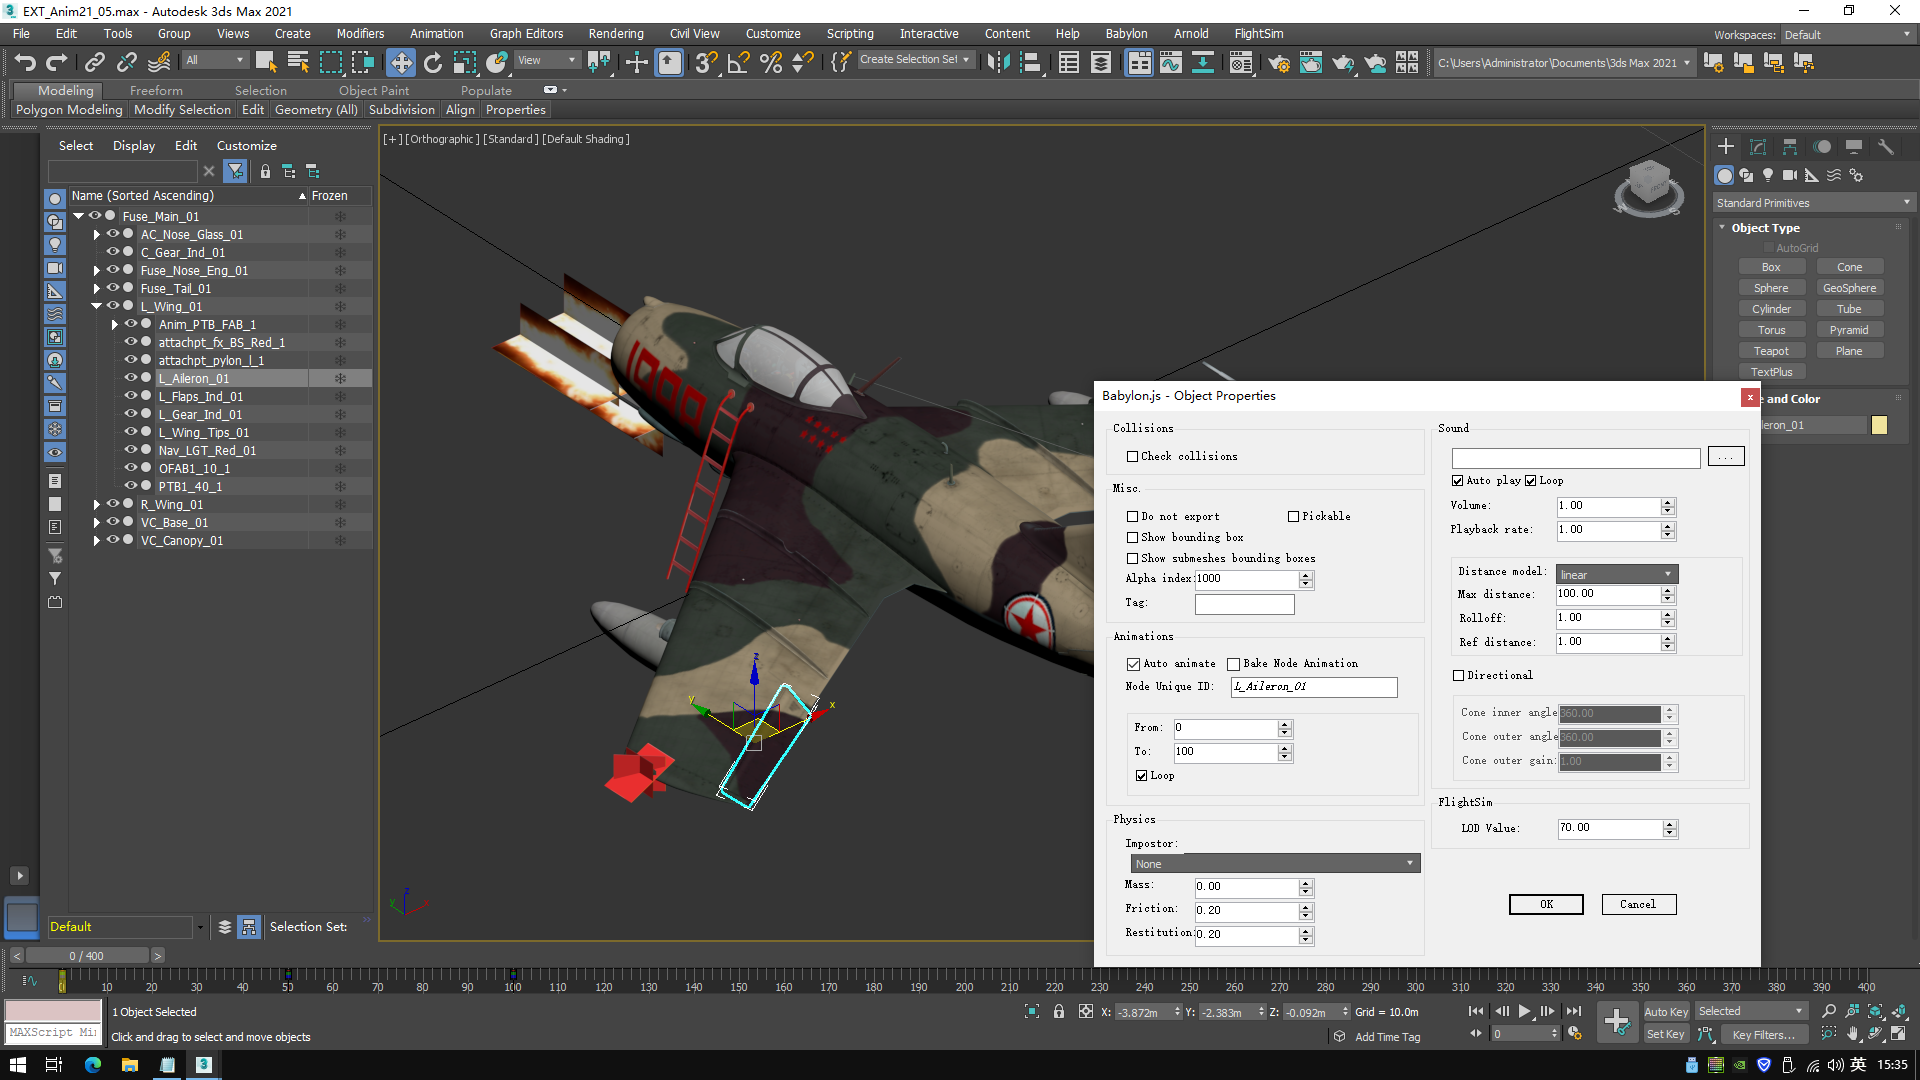Click the yellow object color swatch
1920x1080 pixels.
(x=1879, y=425)
